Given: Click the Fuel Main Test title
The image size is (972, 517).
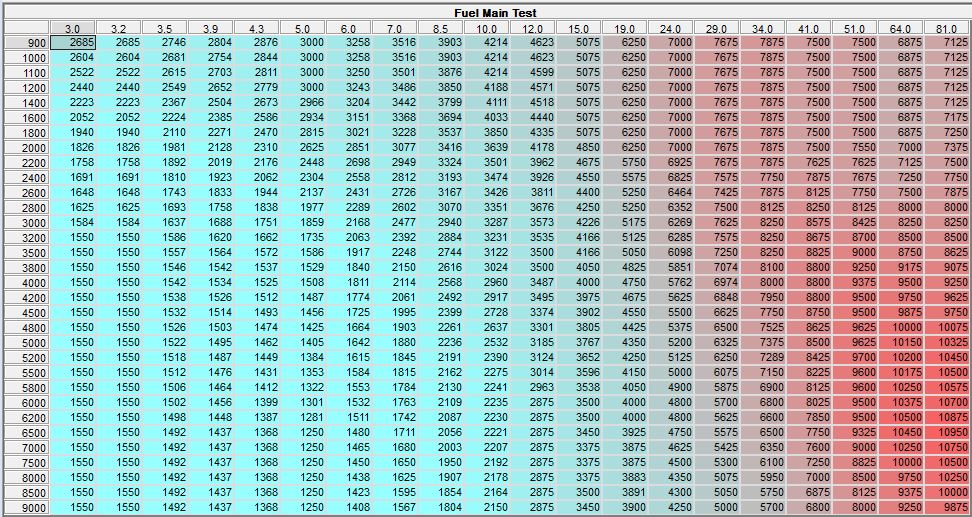Looking at the screenshot, I should pyautogui.click(x=495, y=12).
